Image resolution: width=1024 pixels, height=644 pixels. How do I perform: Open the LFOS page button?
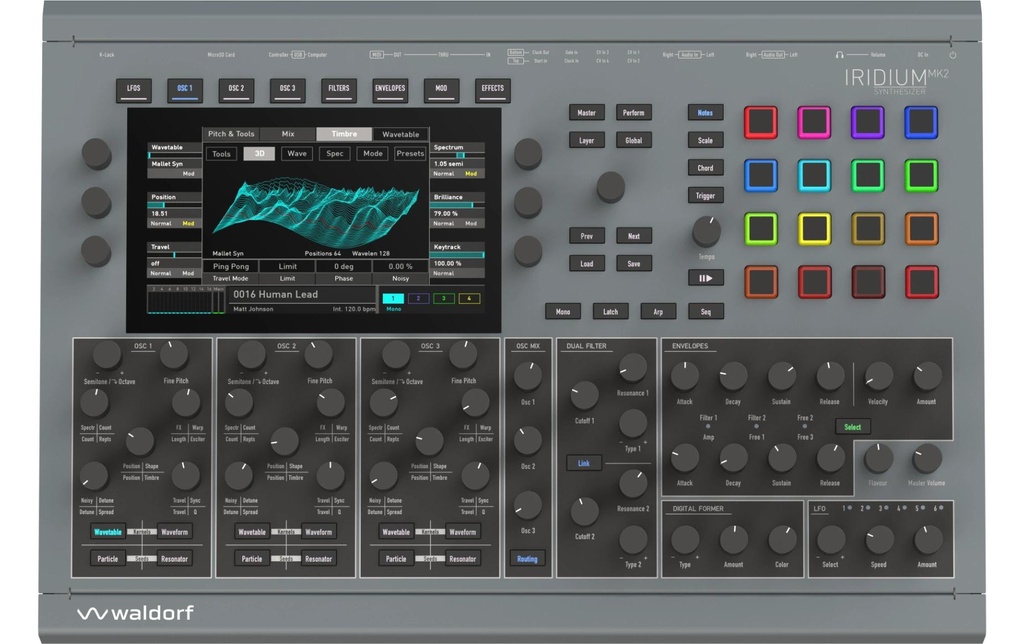pyautogui.click(x=134, y=89)
